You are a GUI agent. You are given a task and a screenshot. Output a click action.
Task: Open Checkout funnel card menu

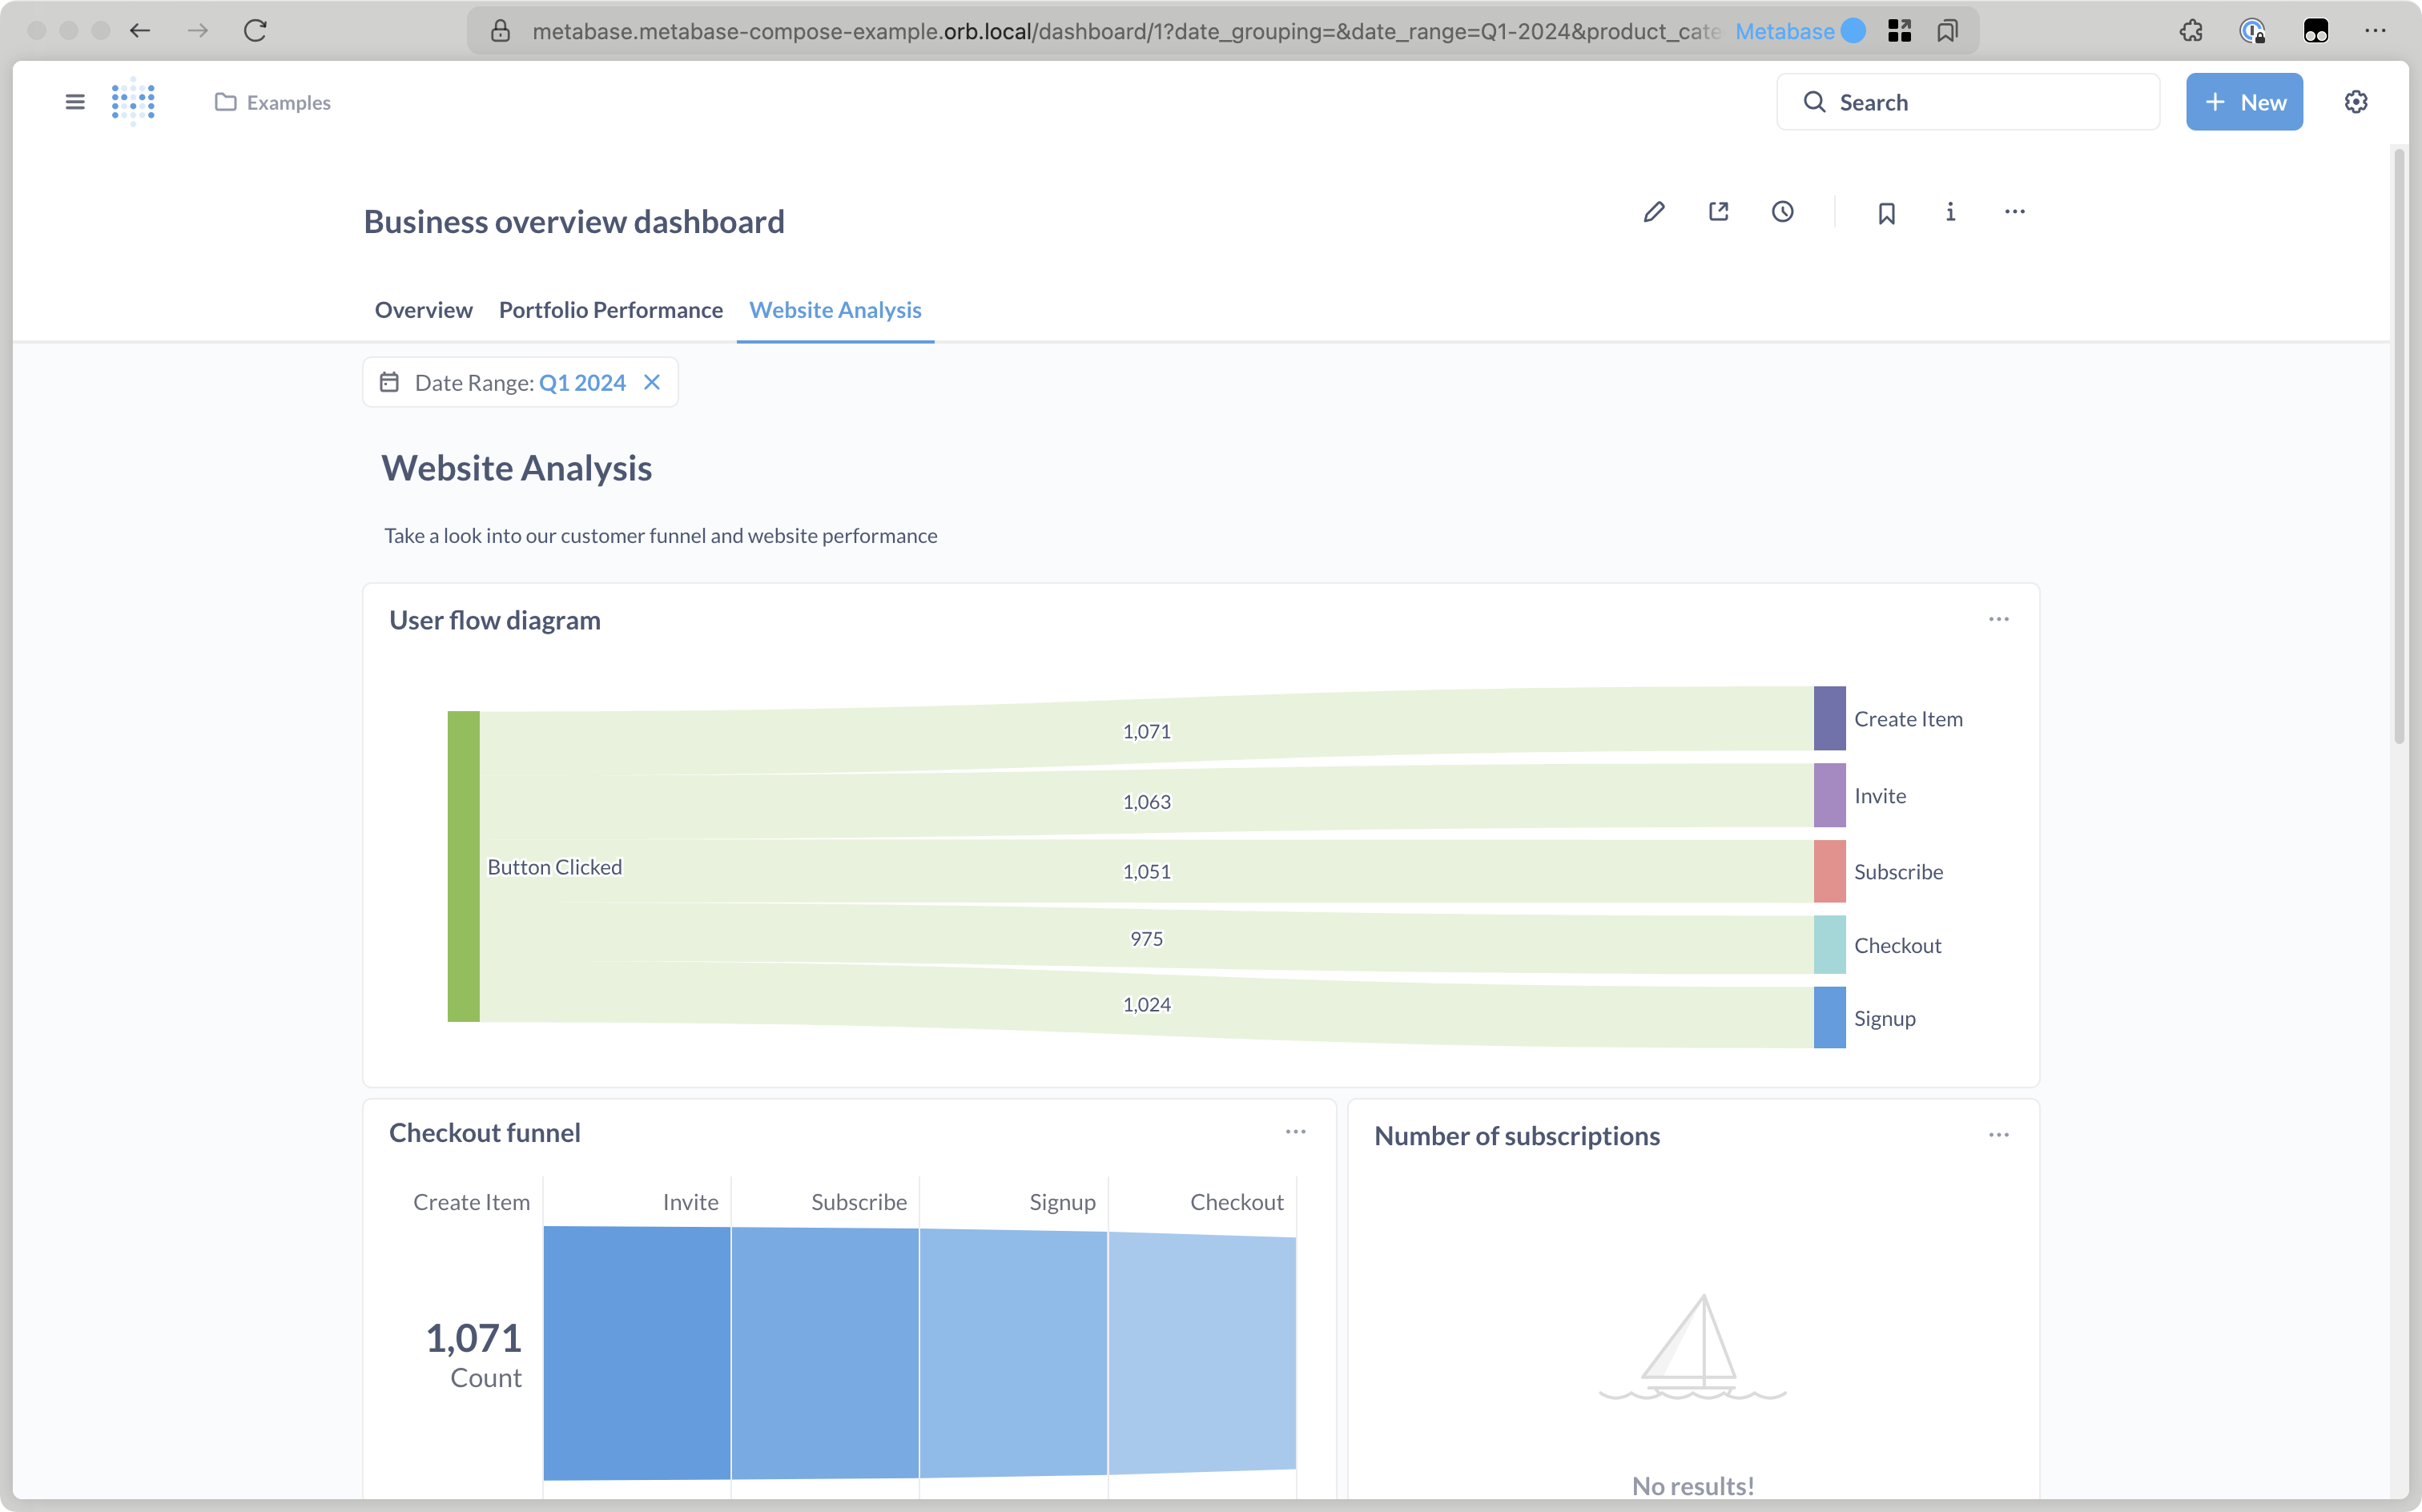point(1295,1132)
